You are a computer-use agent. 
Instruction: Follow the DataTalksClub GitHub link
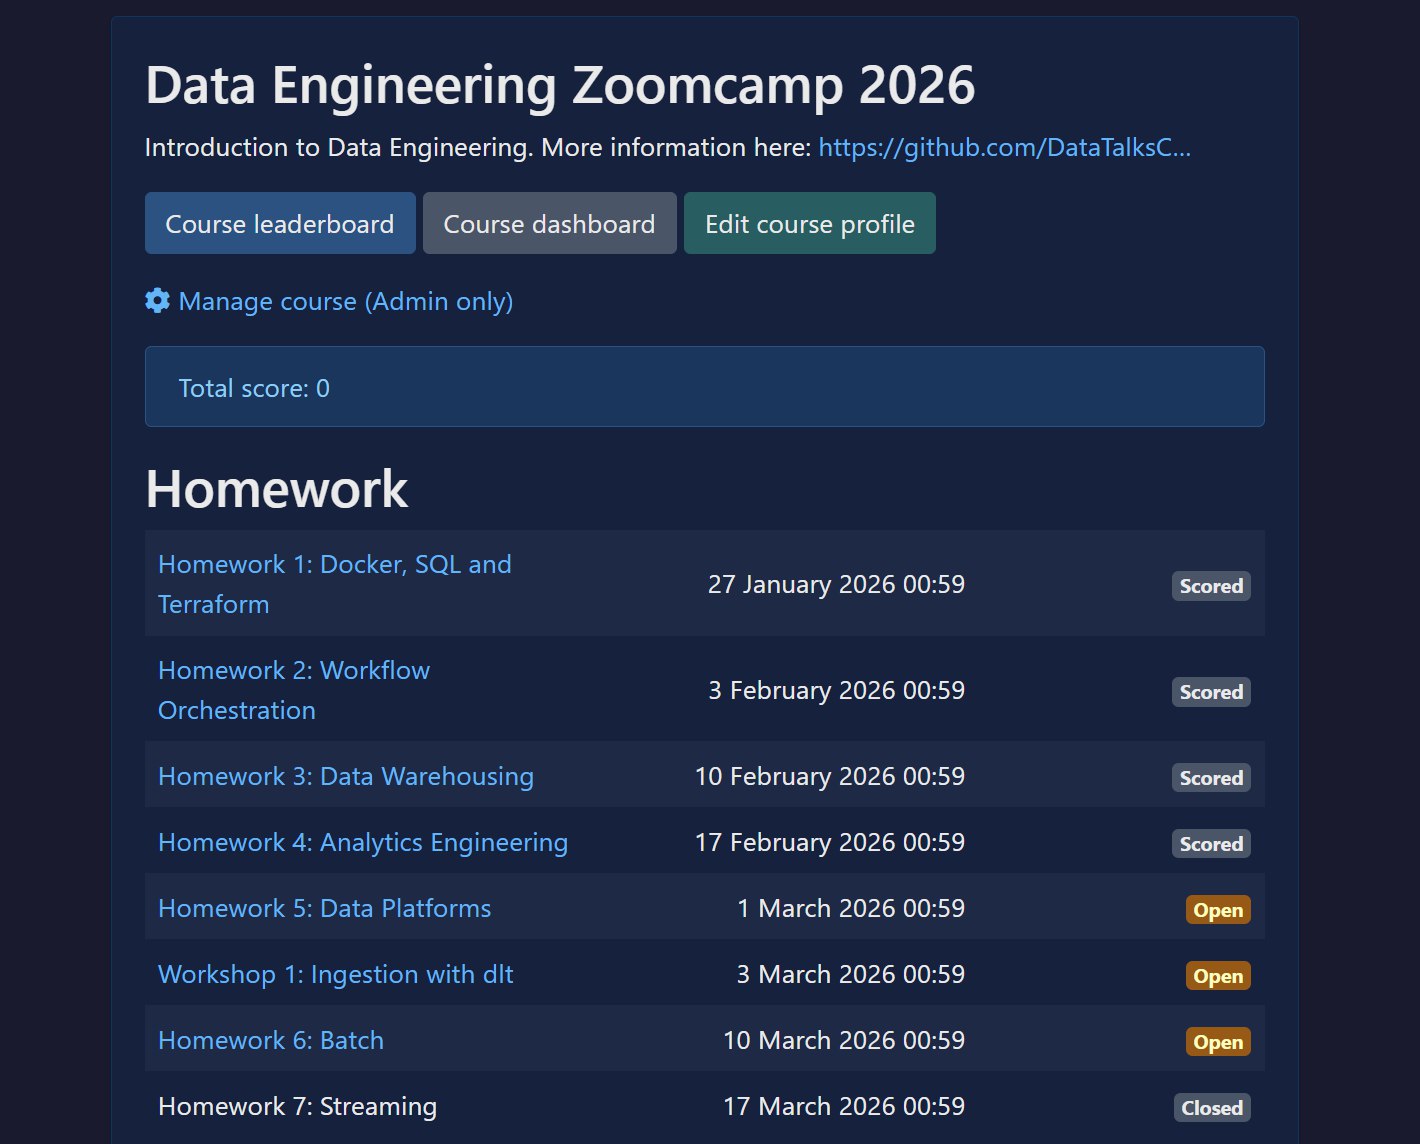(x=1004, y=147)
